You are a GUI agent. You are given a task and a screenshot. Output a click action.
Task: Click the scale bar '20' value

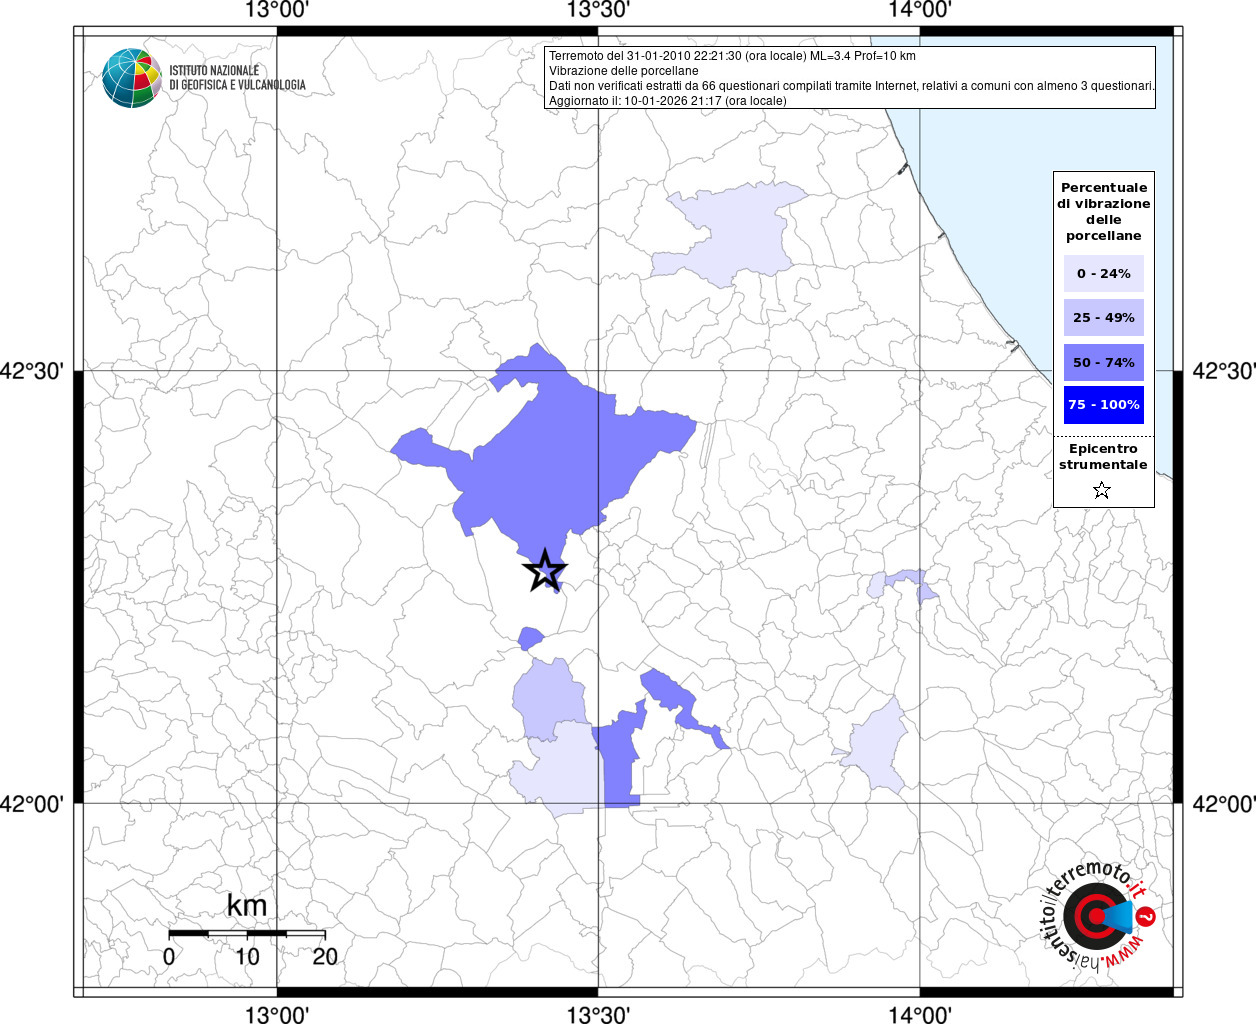pos(325,957)
